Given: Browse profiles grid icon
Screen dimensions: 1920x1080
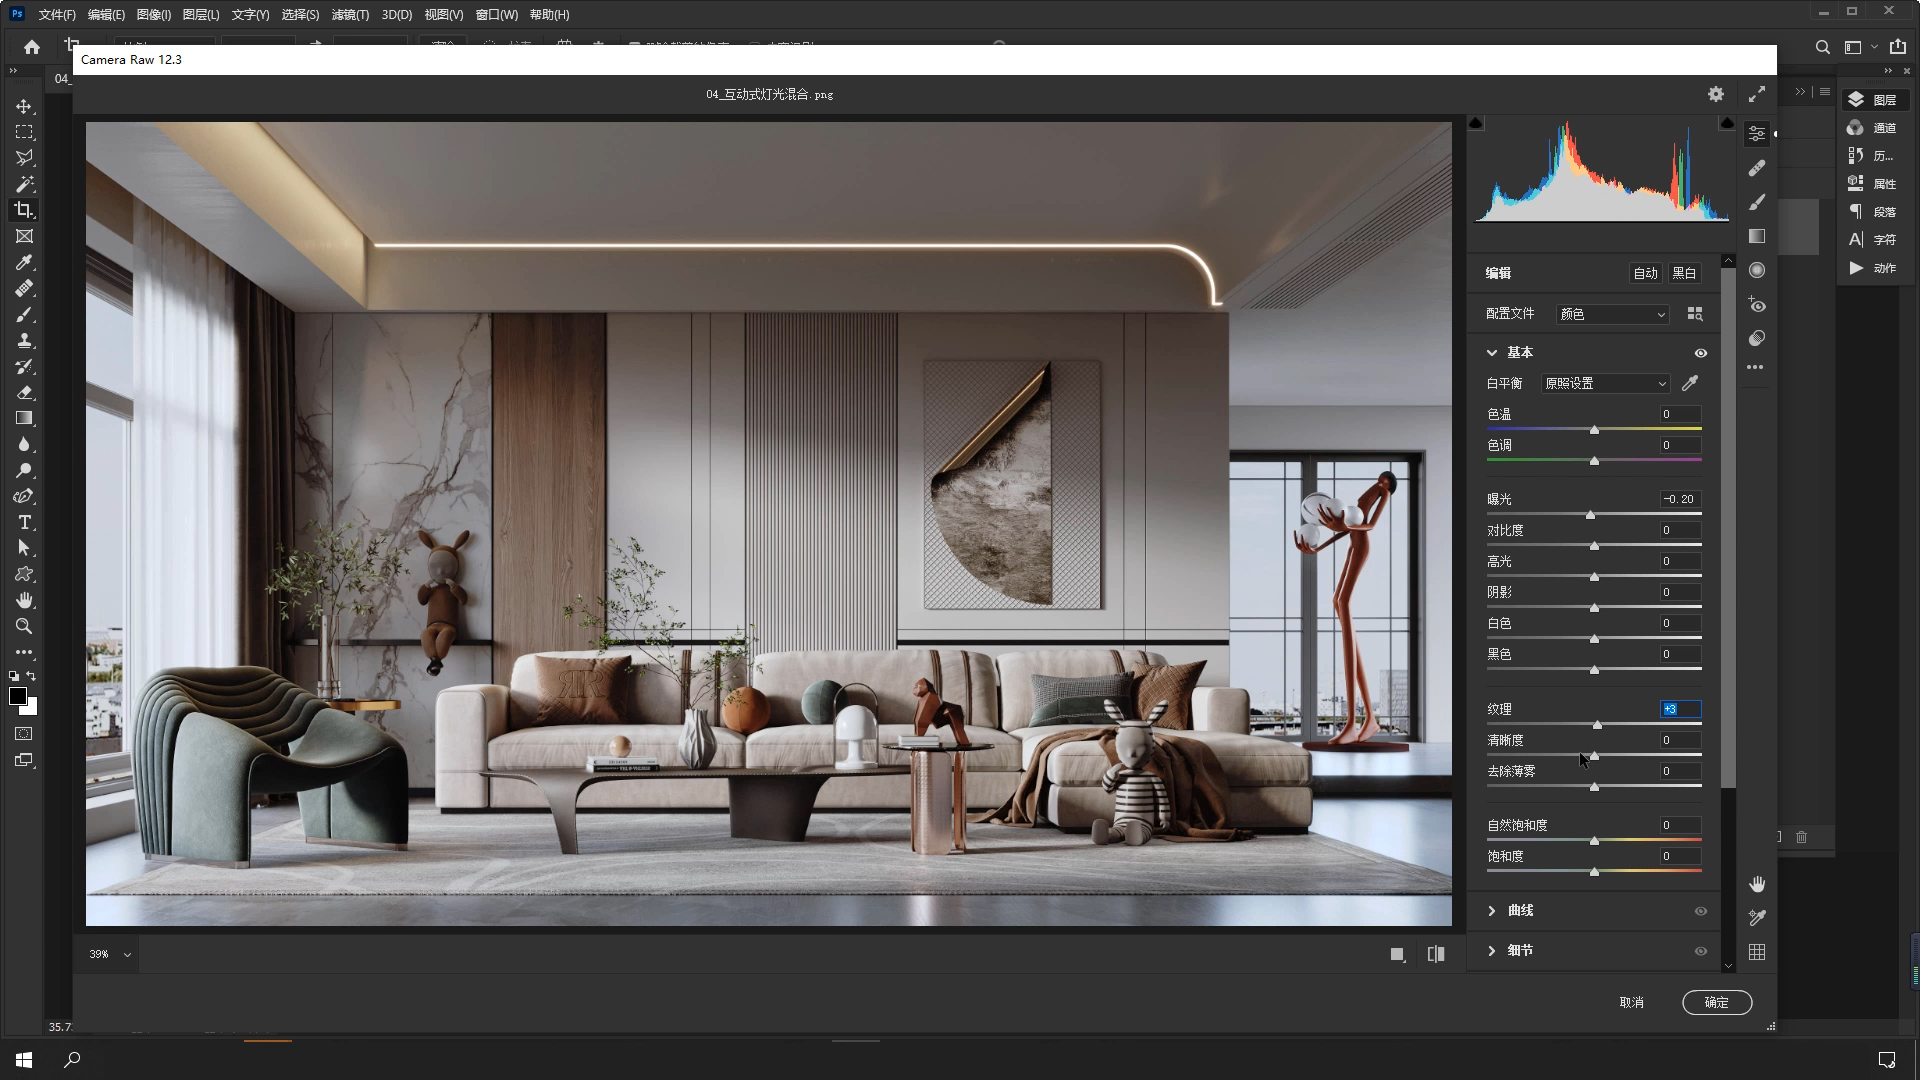Looking at the screenshot, I should [1695, 314].
